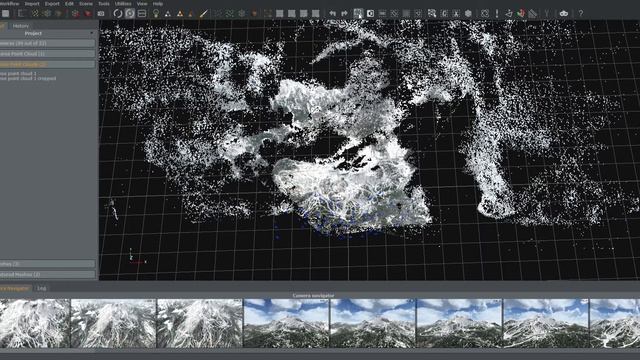Select the first blue-sky mountain thumbnail
Screen dimensions: 640x360
click(x=286, y=323)
